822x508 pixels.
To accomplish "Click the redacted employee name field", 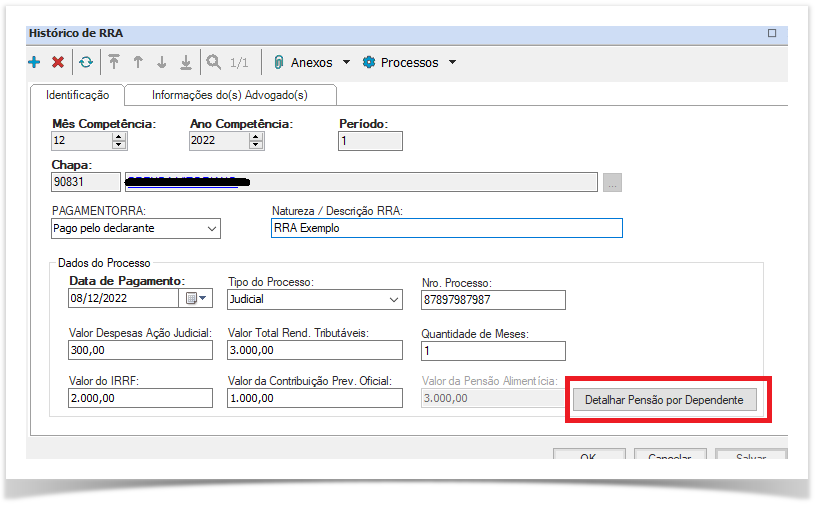I will [x=361, y=182].
